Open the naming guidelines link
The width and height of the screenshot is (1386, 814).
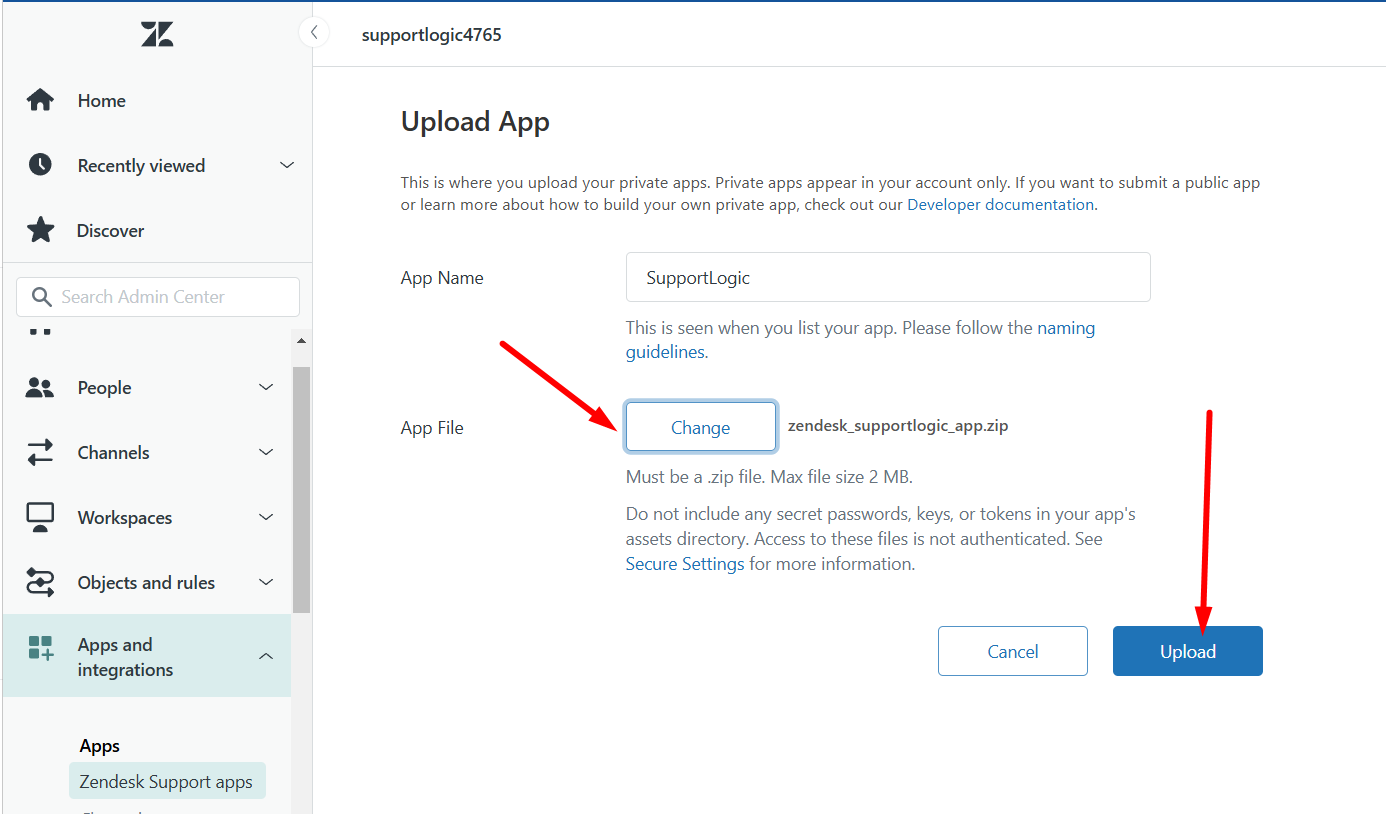point(860,340)
